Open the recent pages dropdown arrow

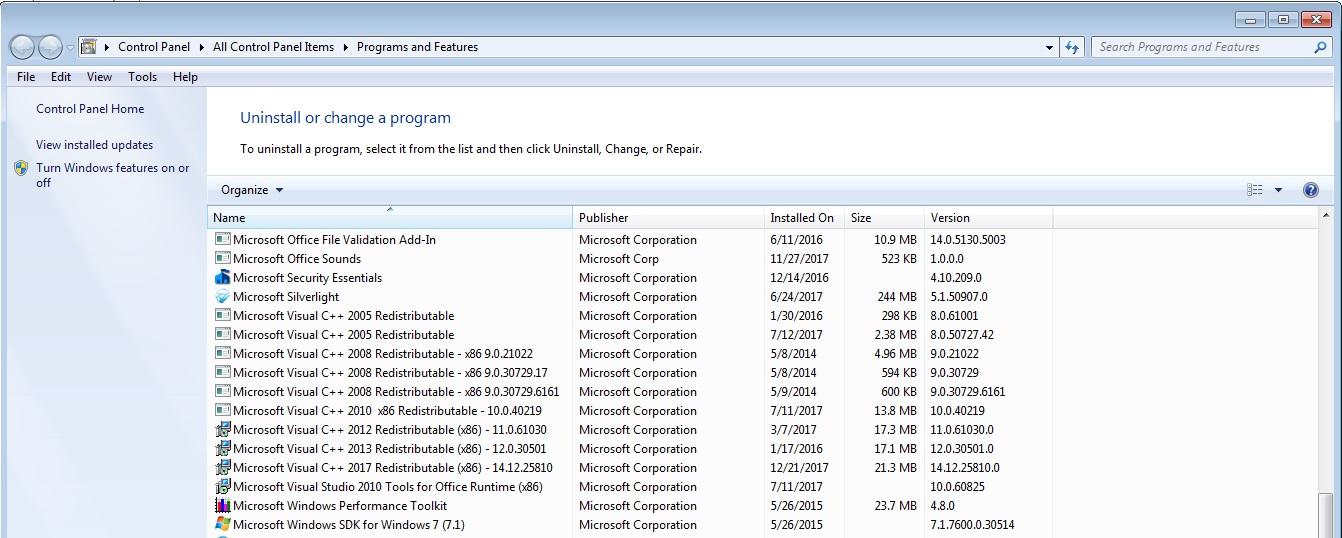click(70, 48)
